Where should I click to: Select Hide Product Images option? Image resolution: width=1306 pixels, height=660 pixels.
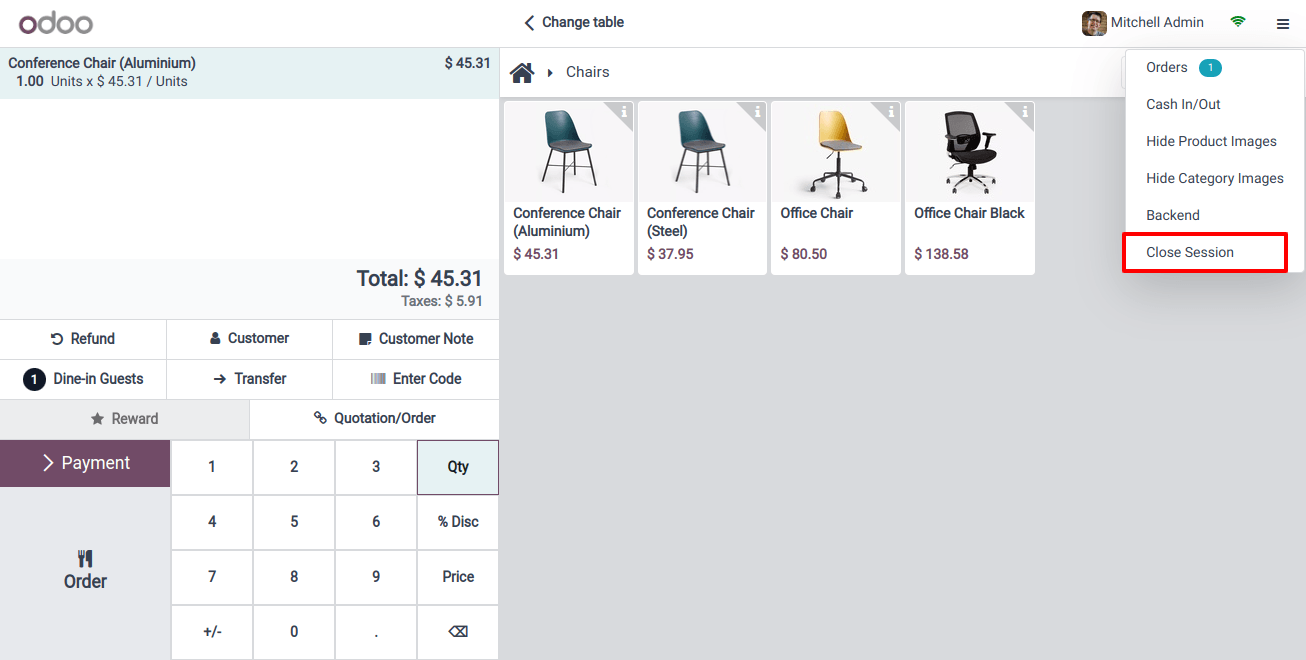click(1211, 141)
